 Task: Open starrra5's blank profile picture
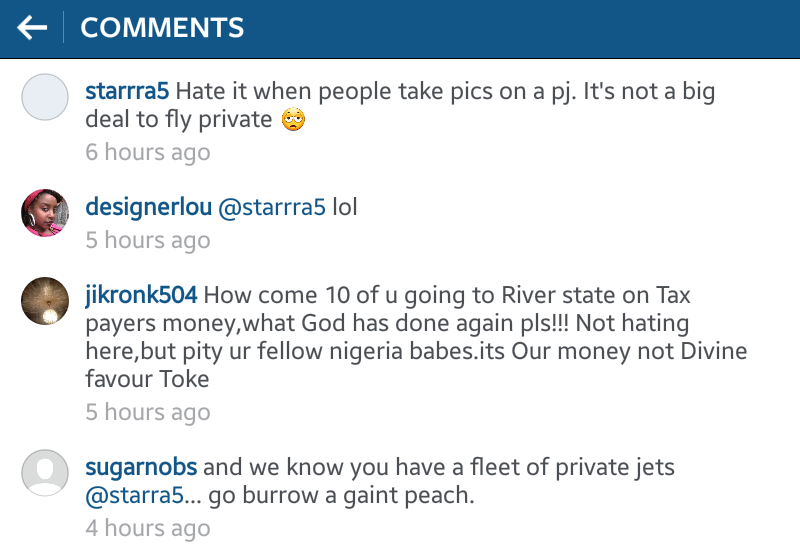click(x=45, y=97)
